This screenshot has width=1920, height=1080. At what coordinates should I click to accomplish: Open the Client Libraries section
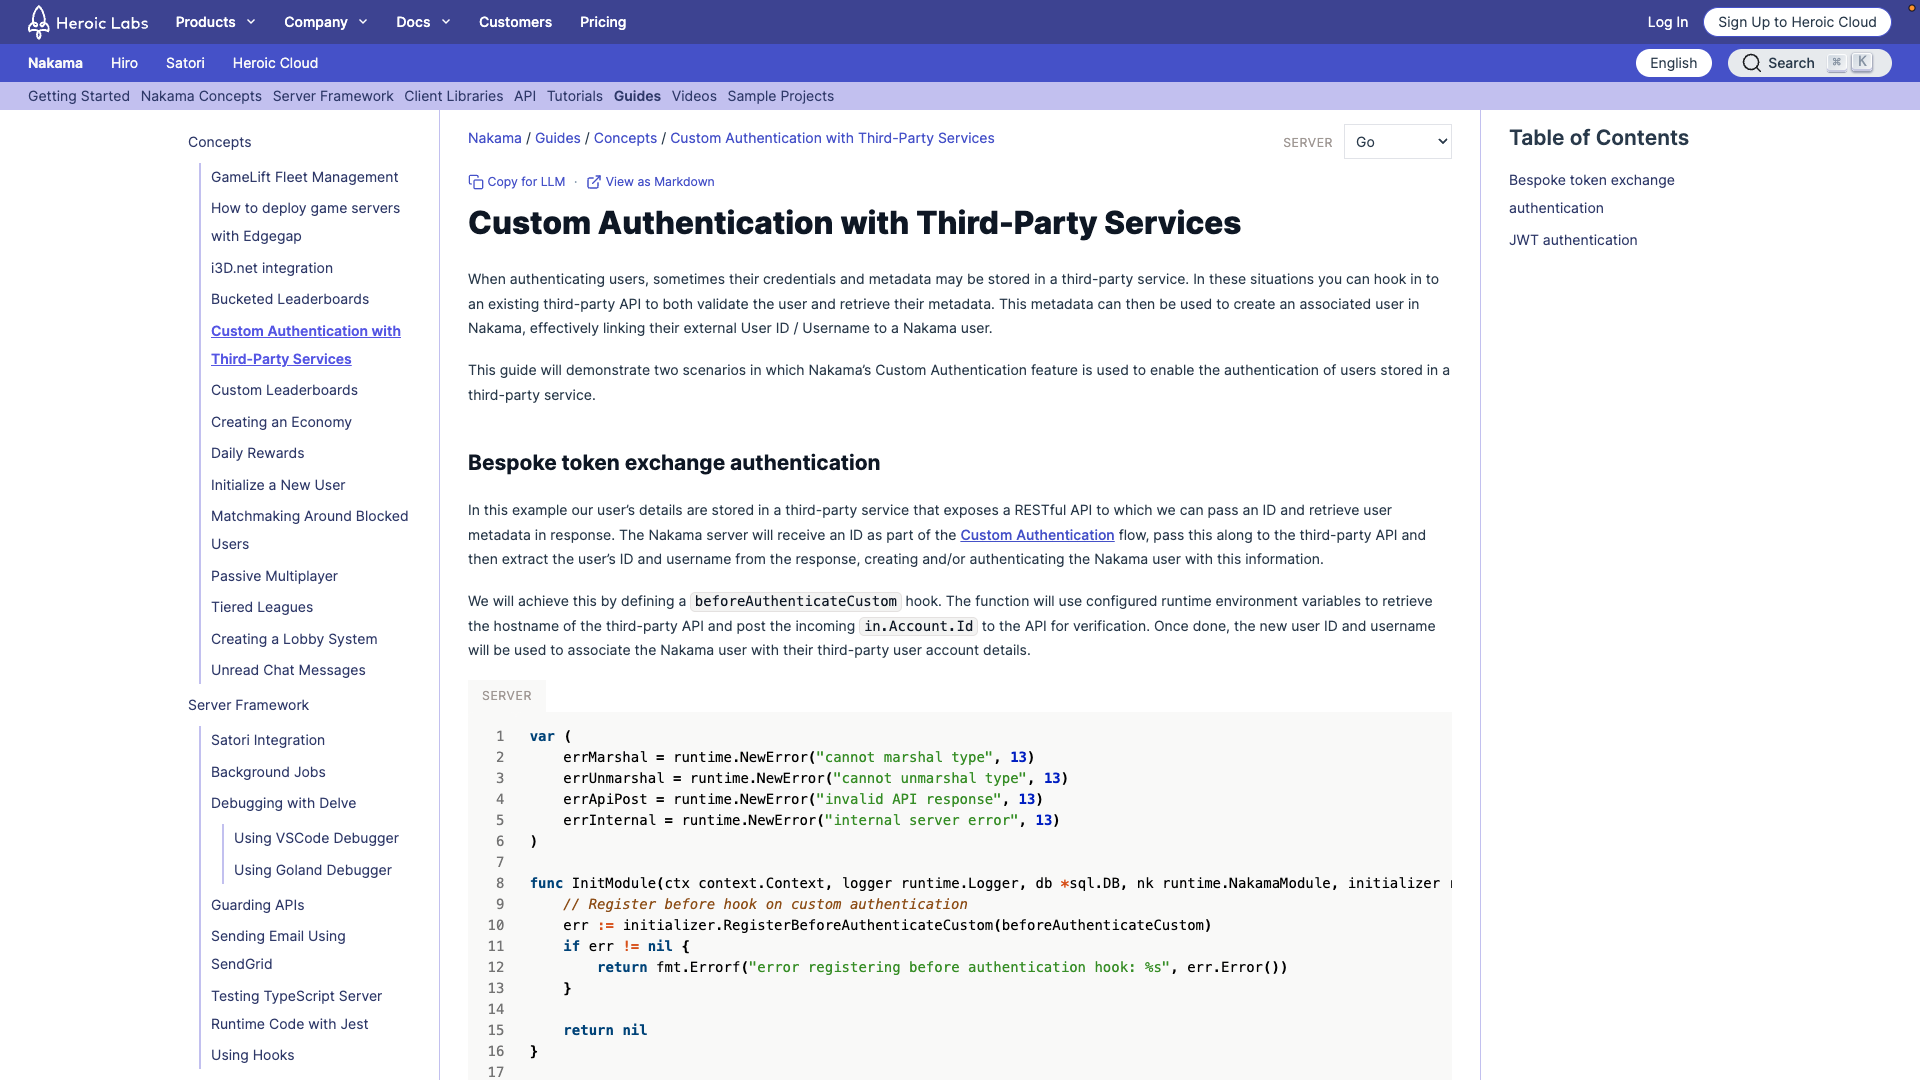[x=453, y=96]
